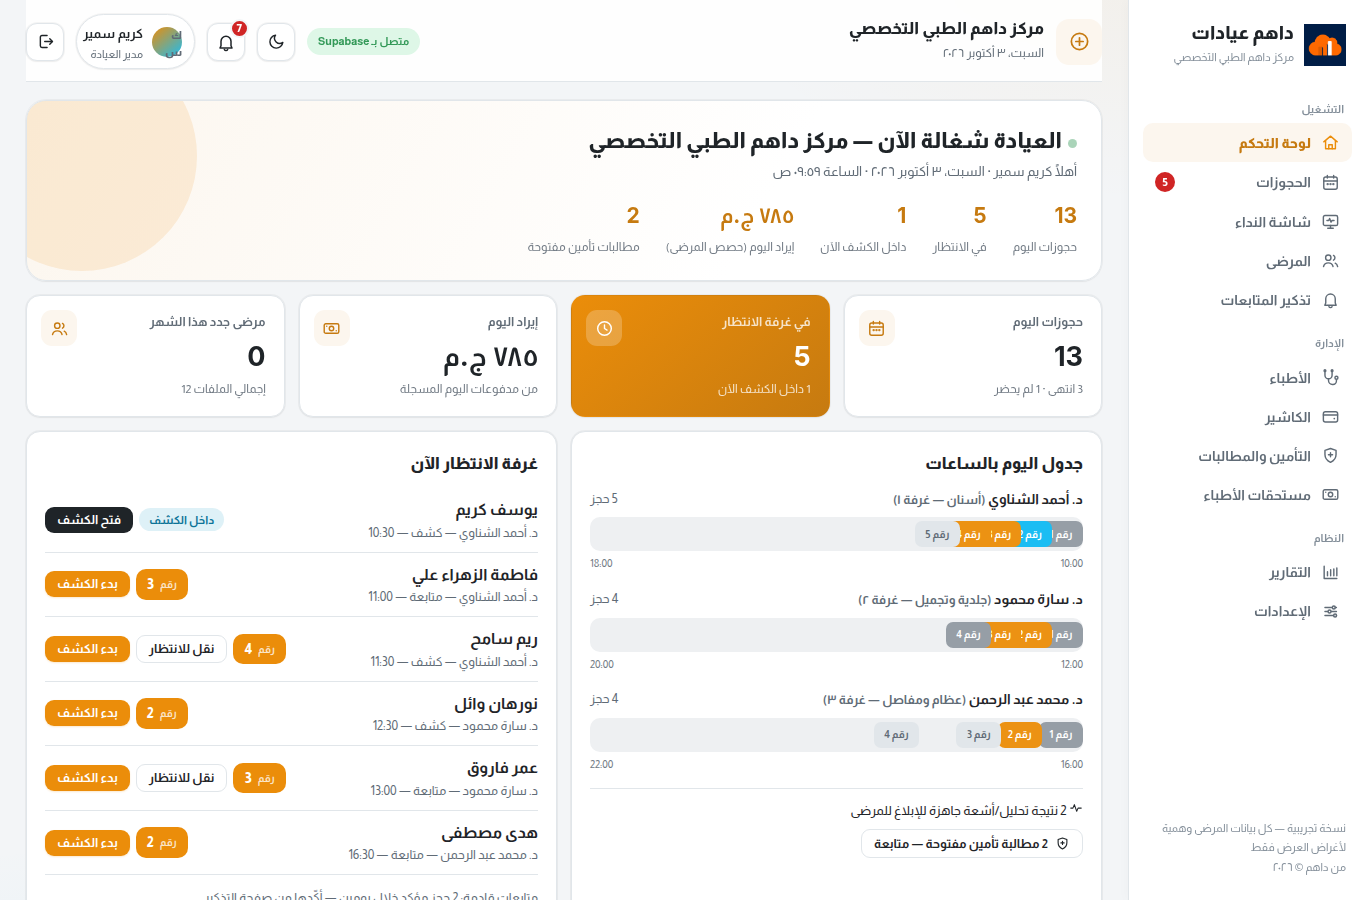Open مستحقات الأطباء from the sidebar

click(x=1247, y=495)
